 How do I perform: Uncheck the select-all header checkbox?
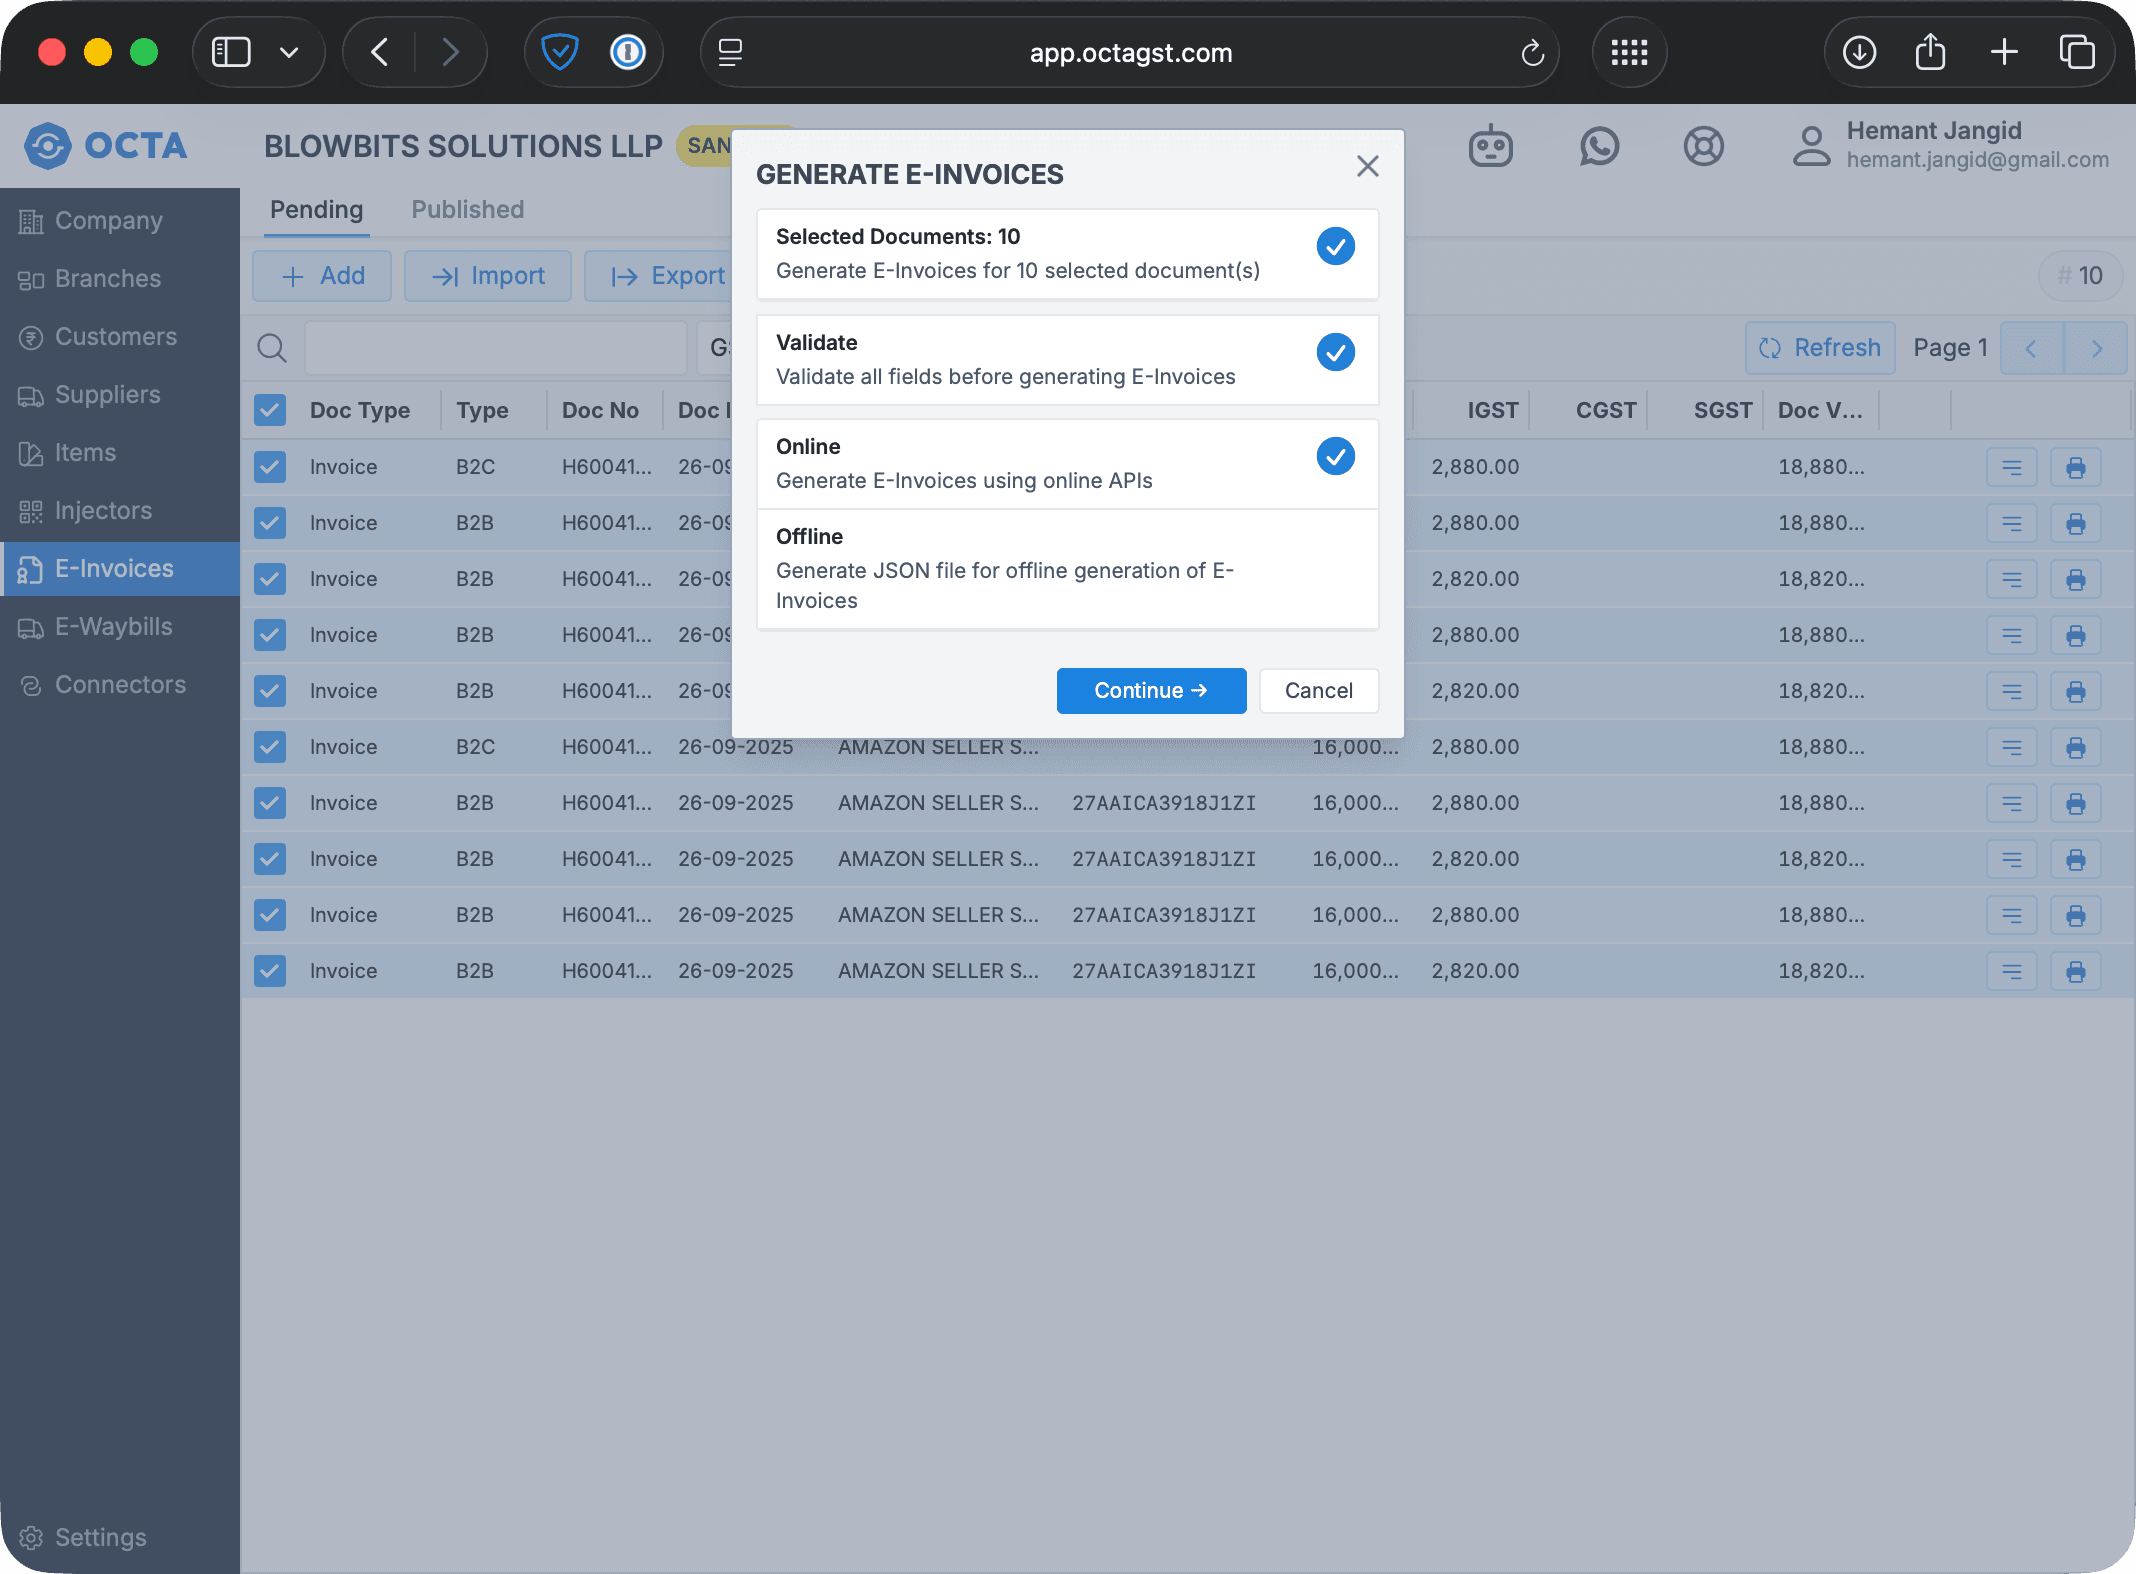(x=270, y=410)
